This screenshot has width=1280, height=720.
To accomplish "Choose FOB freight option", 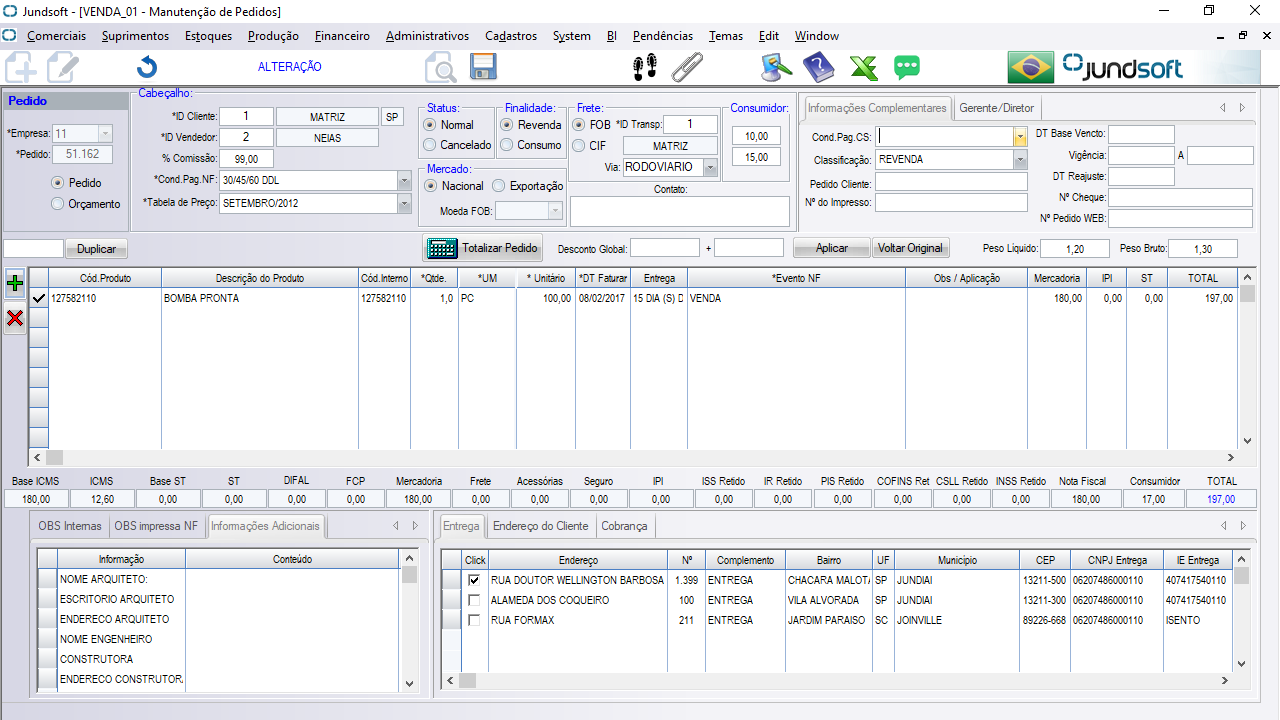I will (x=579, y=125).
